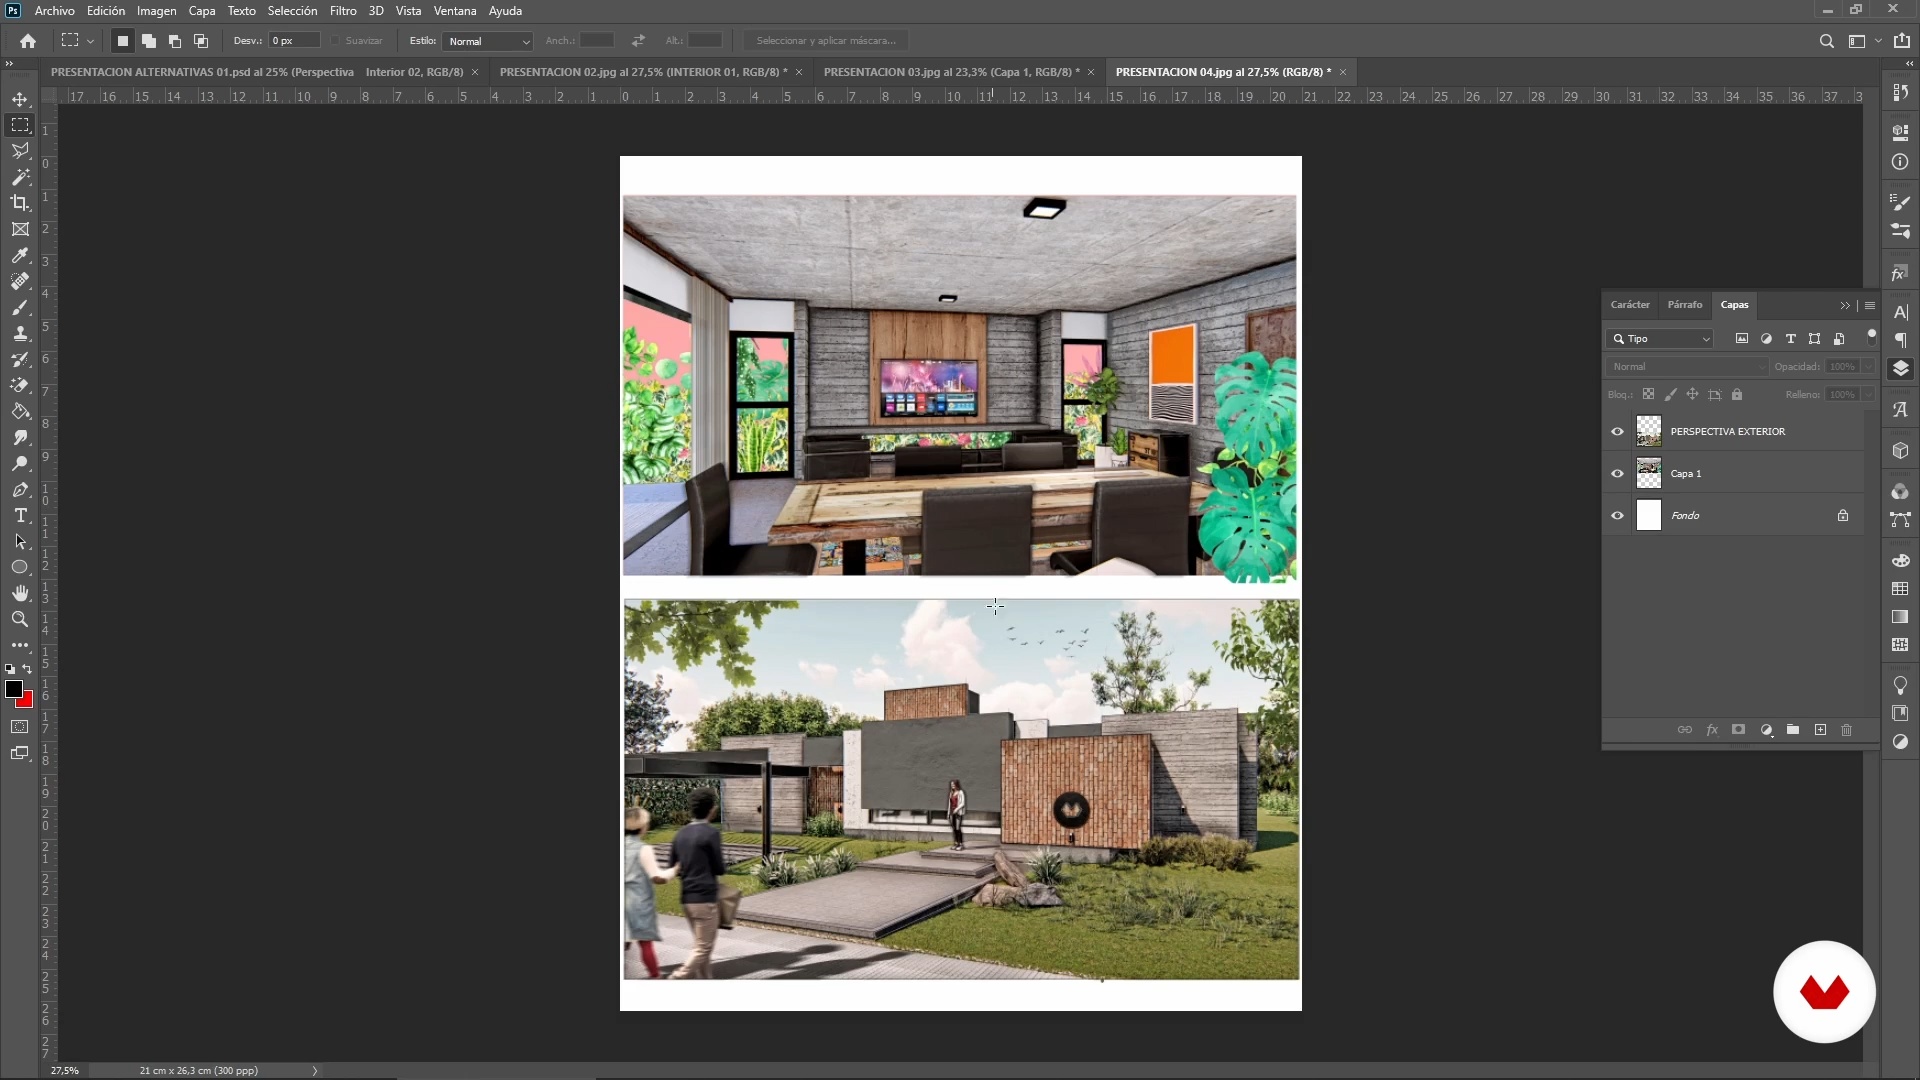Viewport: 1920px width, 1080px height.
Task: Switch to the Carácter tab
Action: click(1630, 305)
